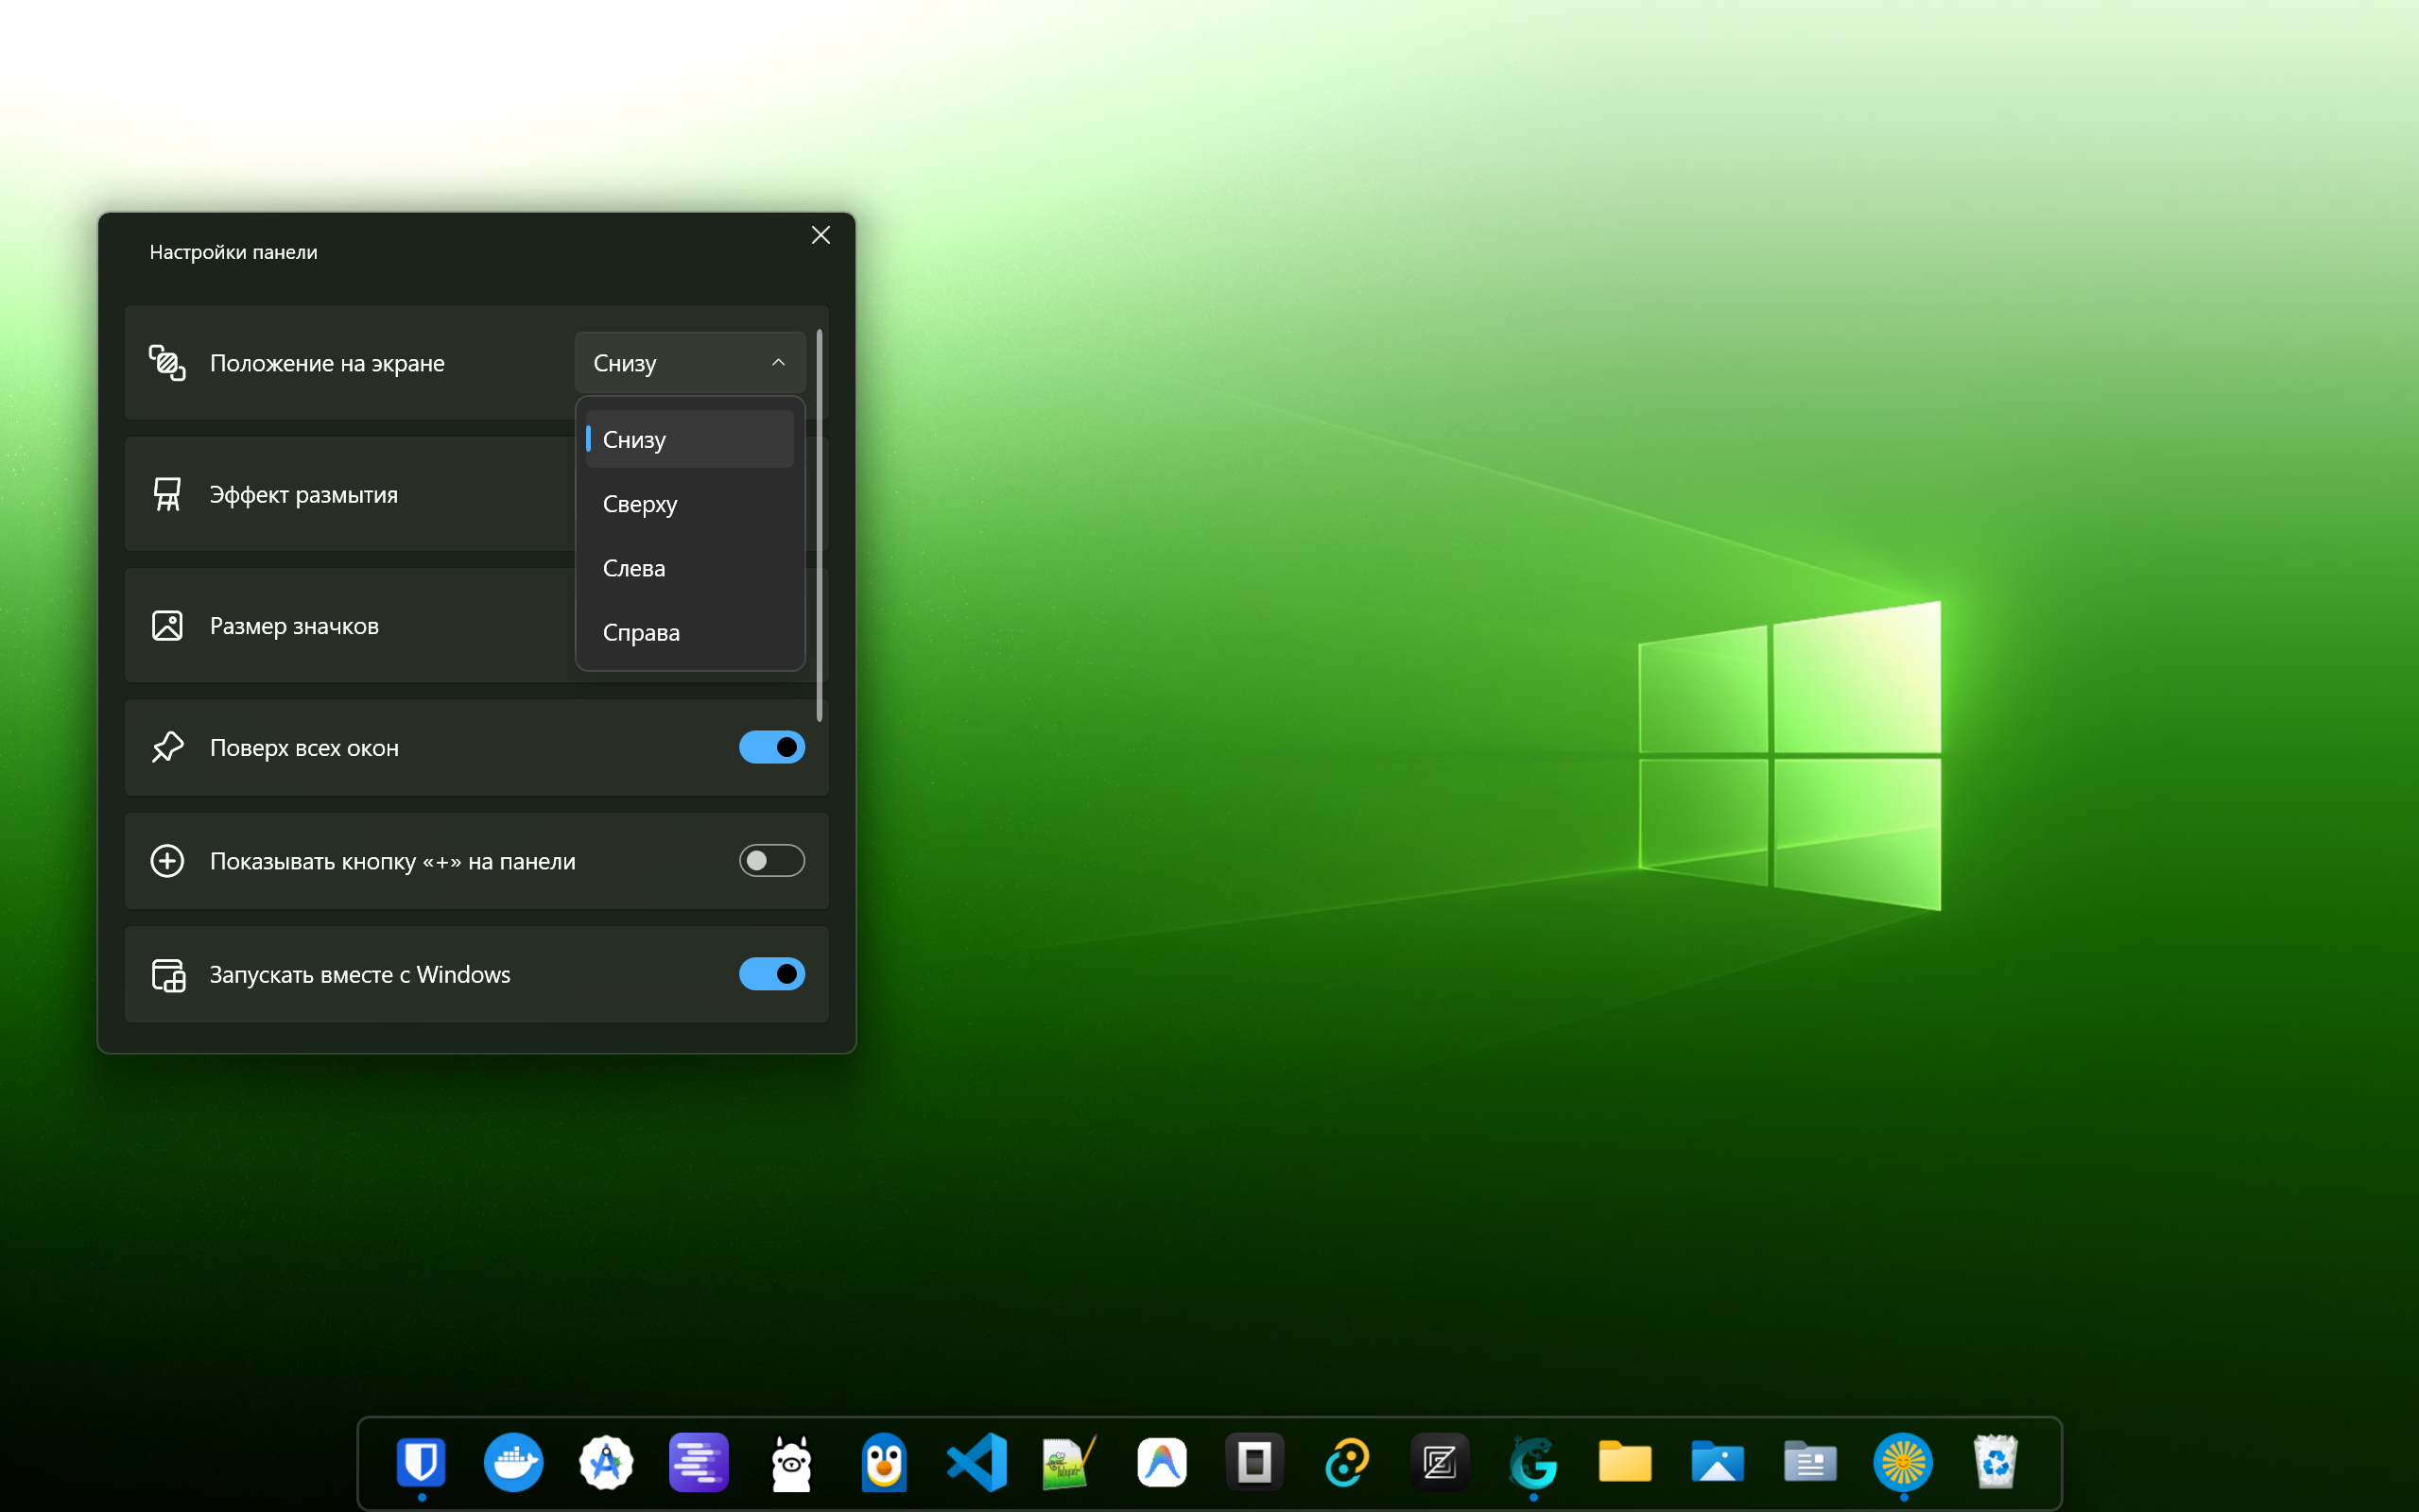Click the settings panel vertical scrollbar
Viewport: 2419px width, 1512px height.
(x=819, y=525)
